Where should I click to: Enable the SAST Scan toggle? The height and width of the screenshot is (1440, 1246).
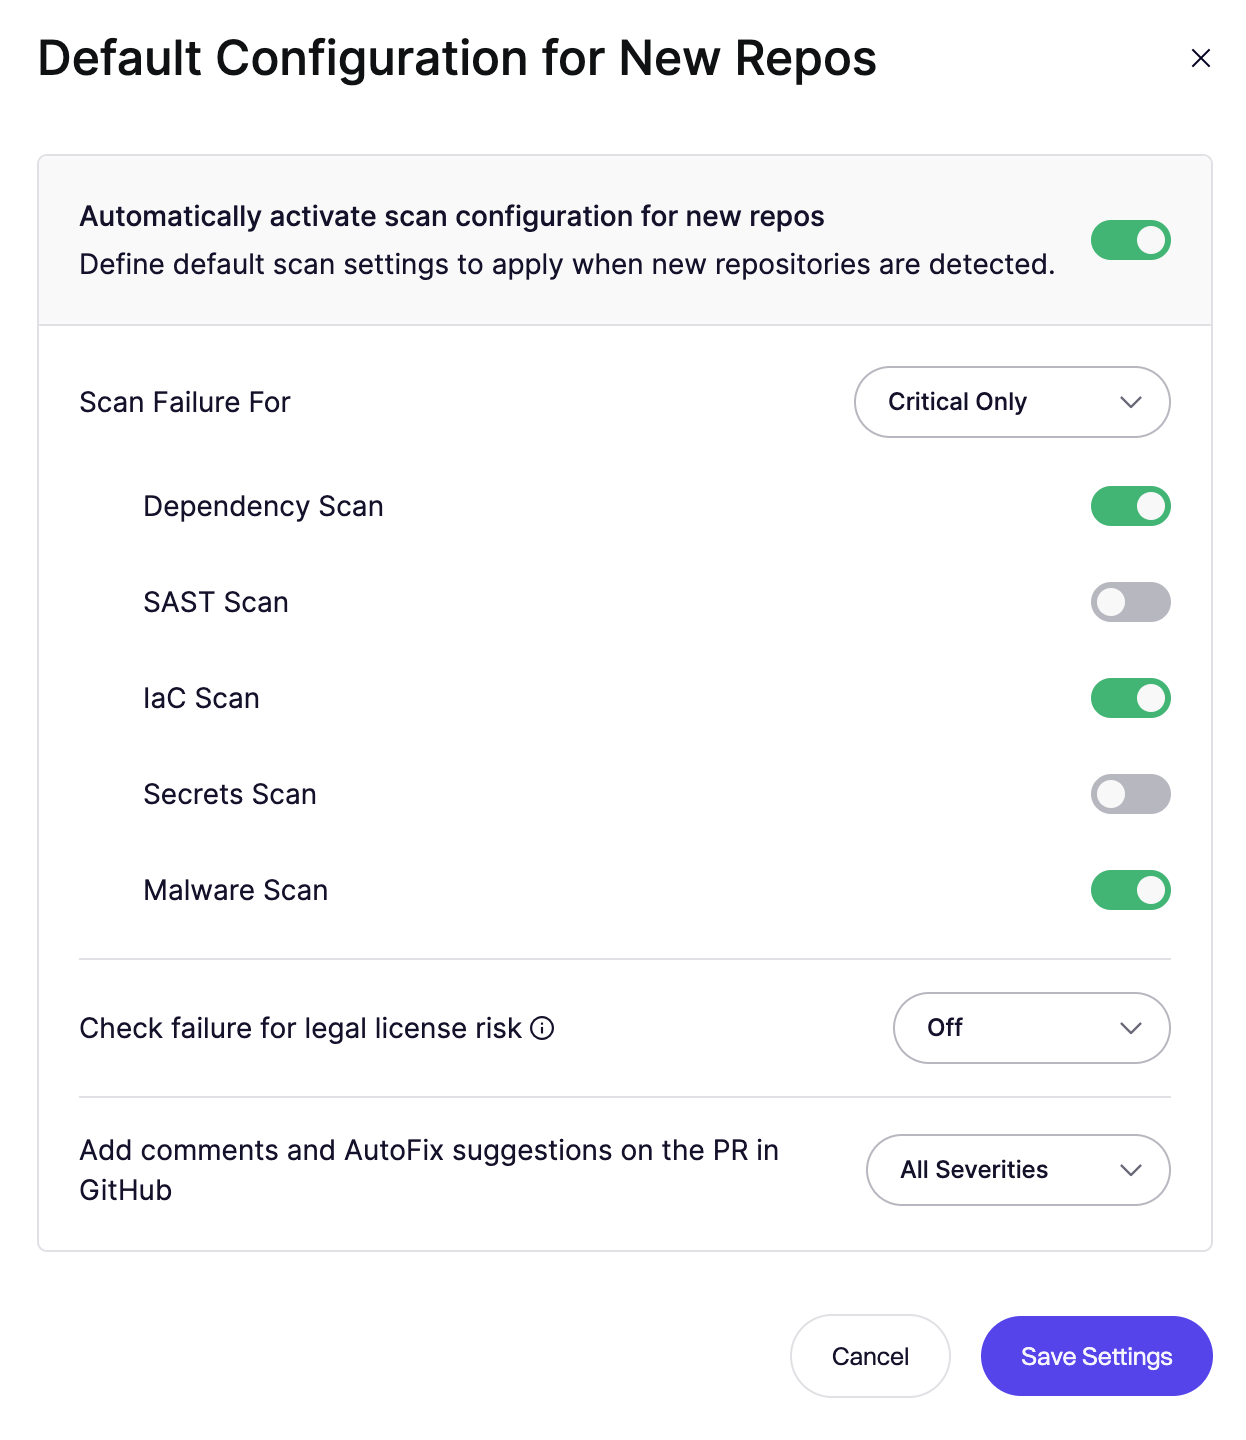pyautogui.click(x=1130, y=602)
